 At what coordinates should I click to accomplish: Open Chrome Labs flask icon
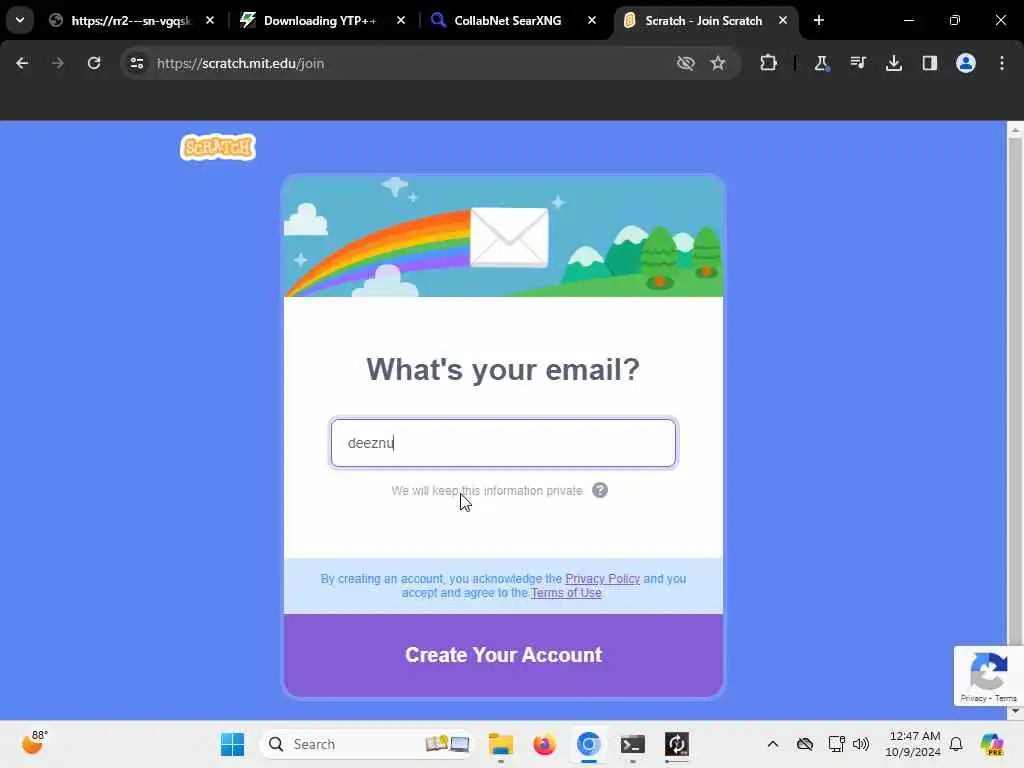pyautogui.click(x=822, y=63)
